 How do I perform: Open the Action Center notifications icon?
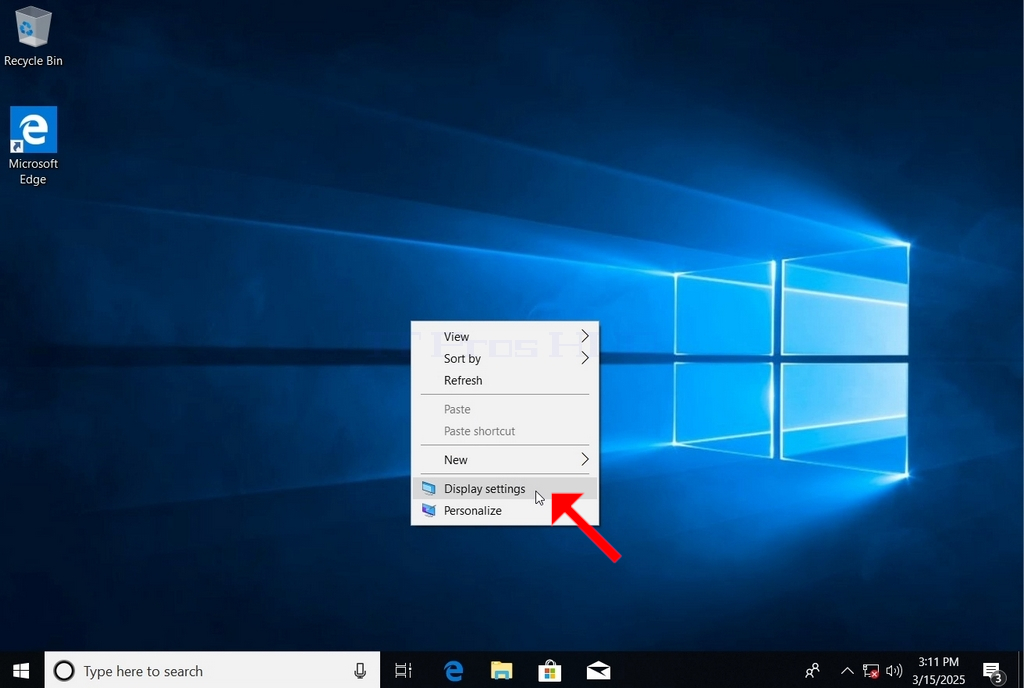[x=992, y=671]
